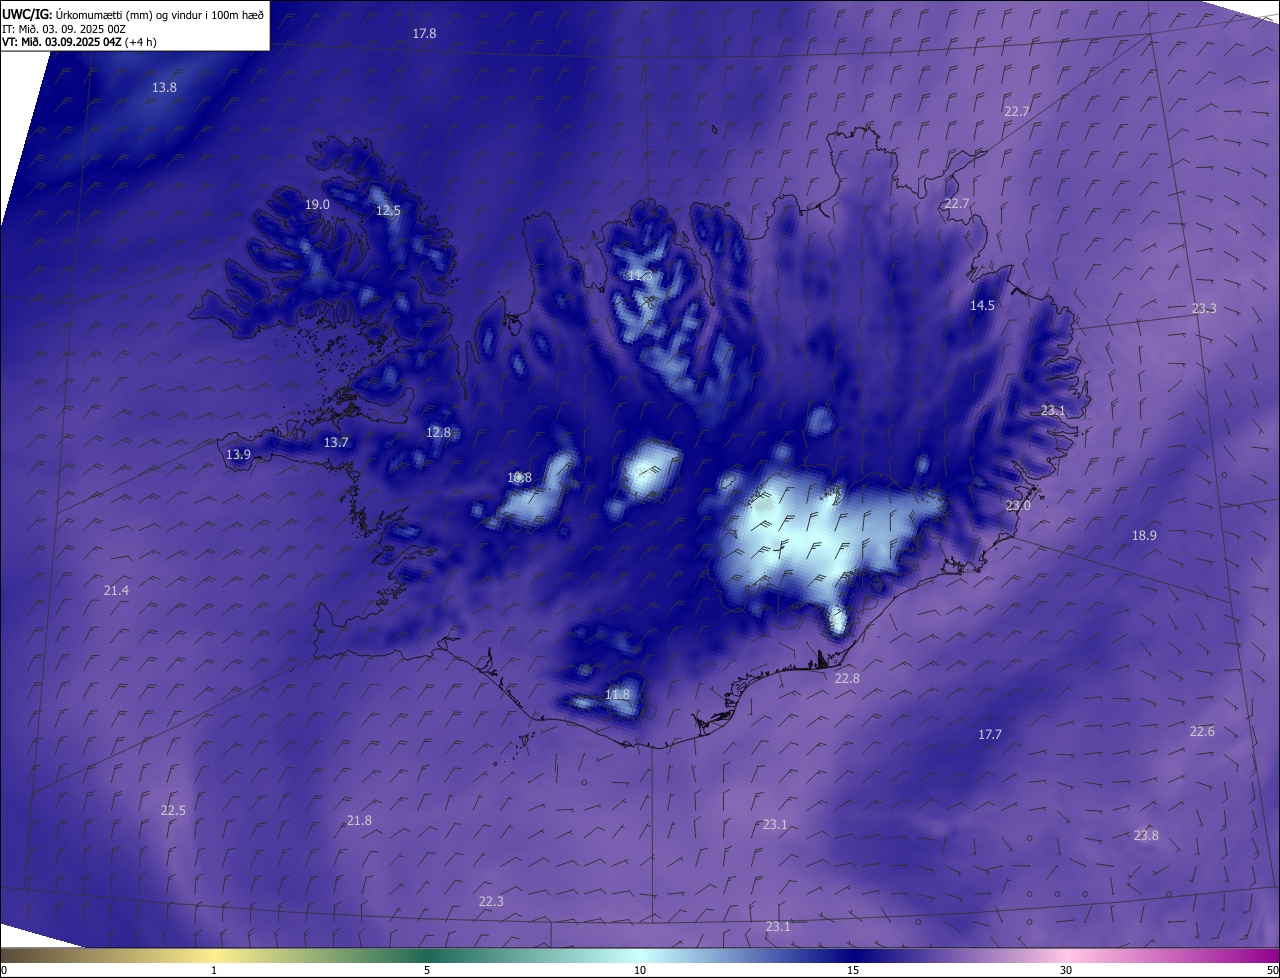Click the VT valid time 04Z line
The height and width of the screenshot is (978, 1280).
pyautogui.click(x=79, y=42)
